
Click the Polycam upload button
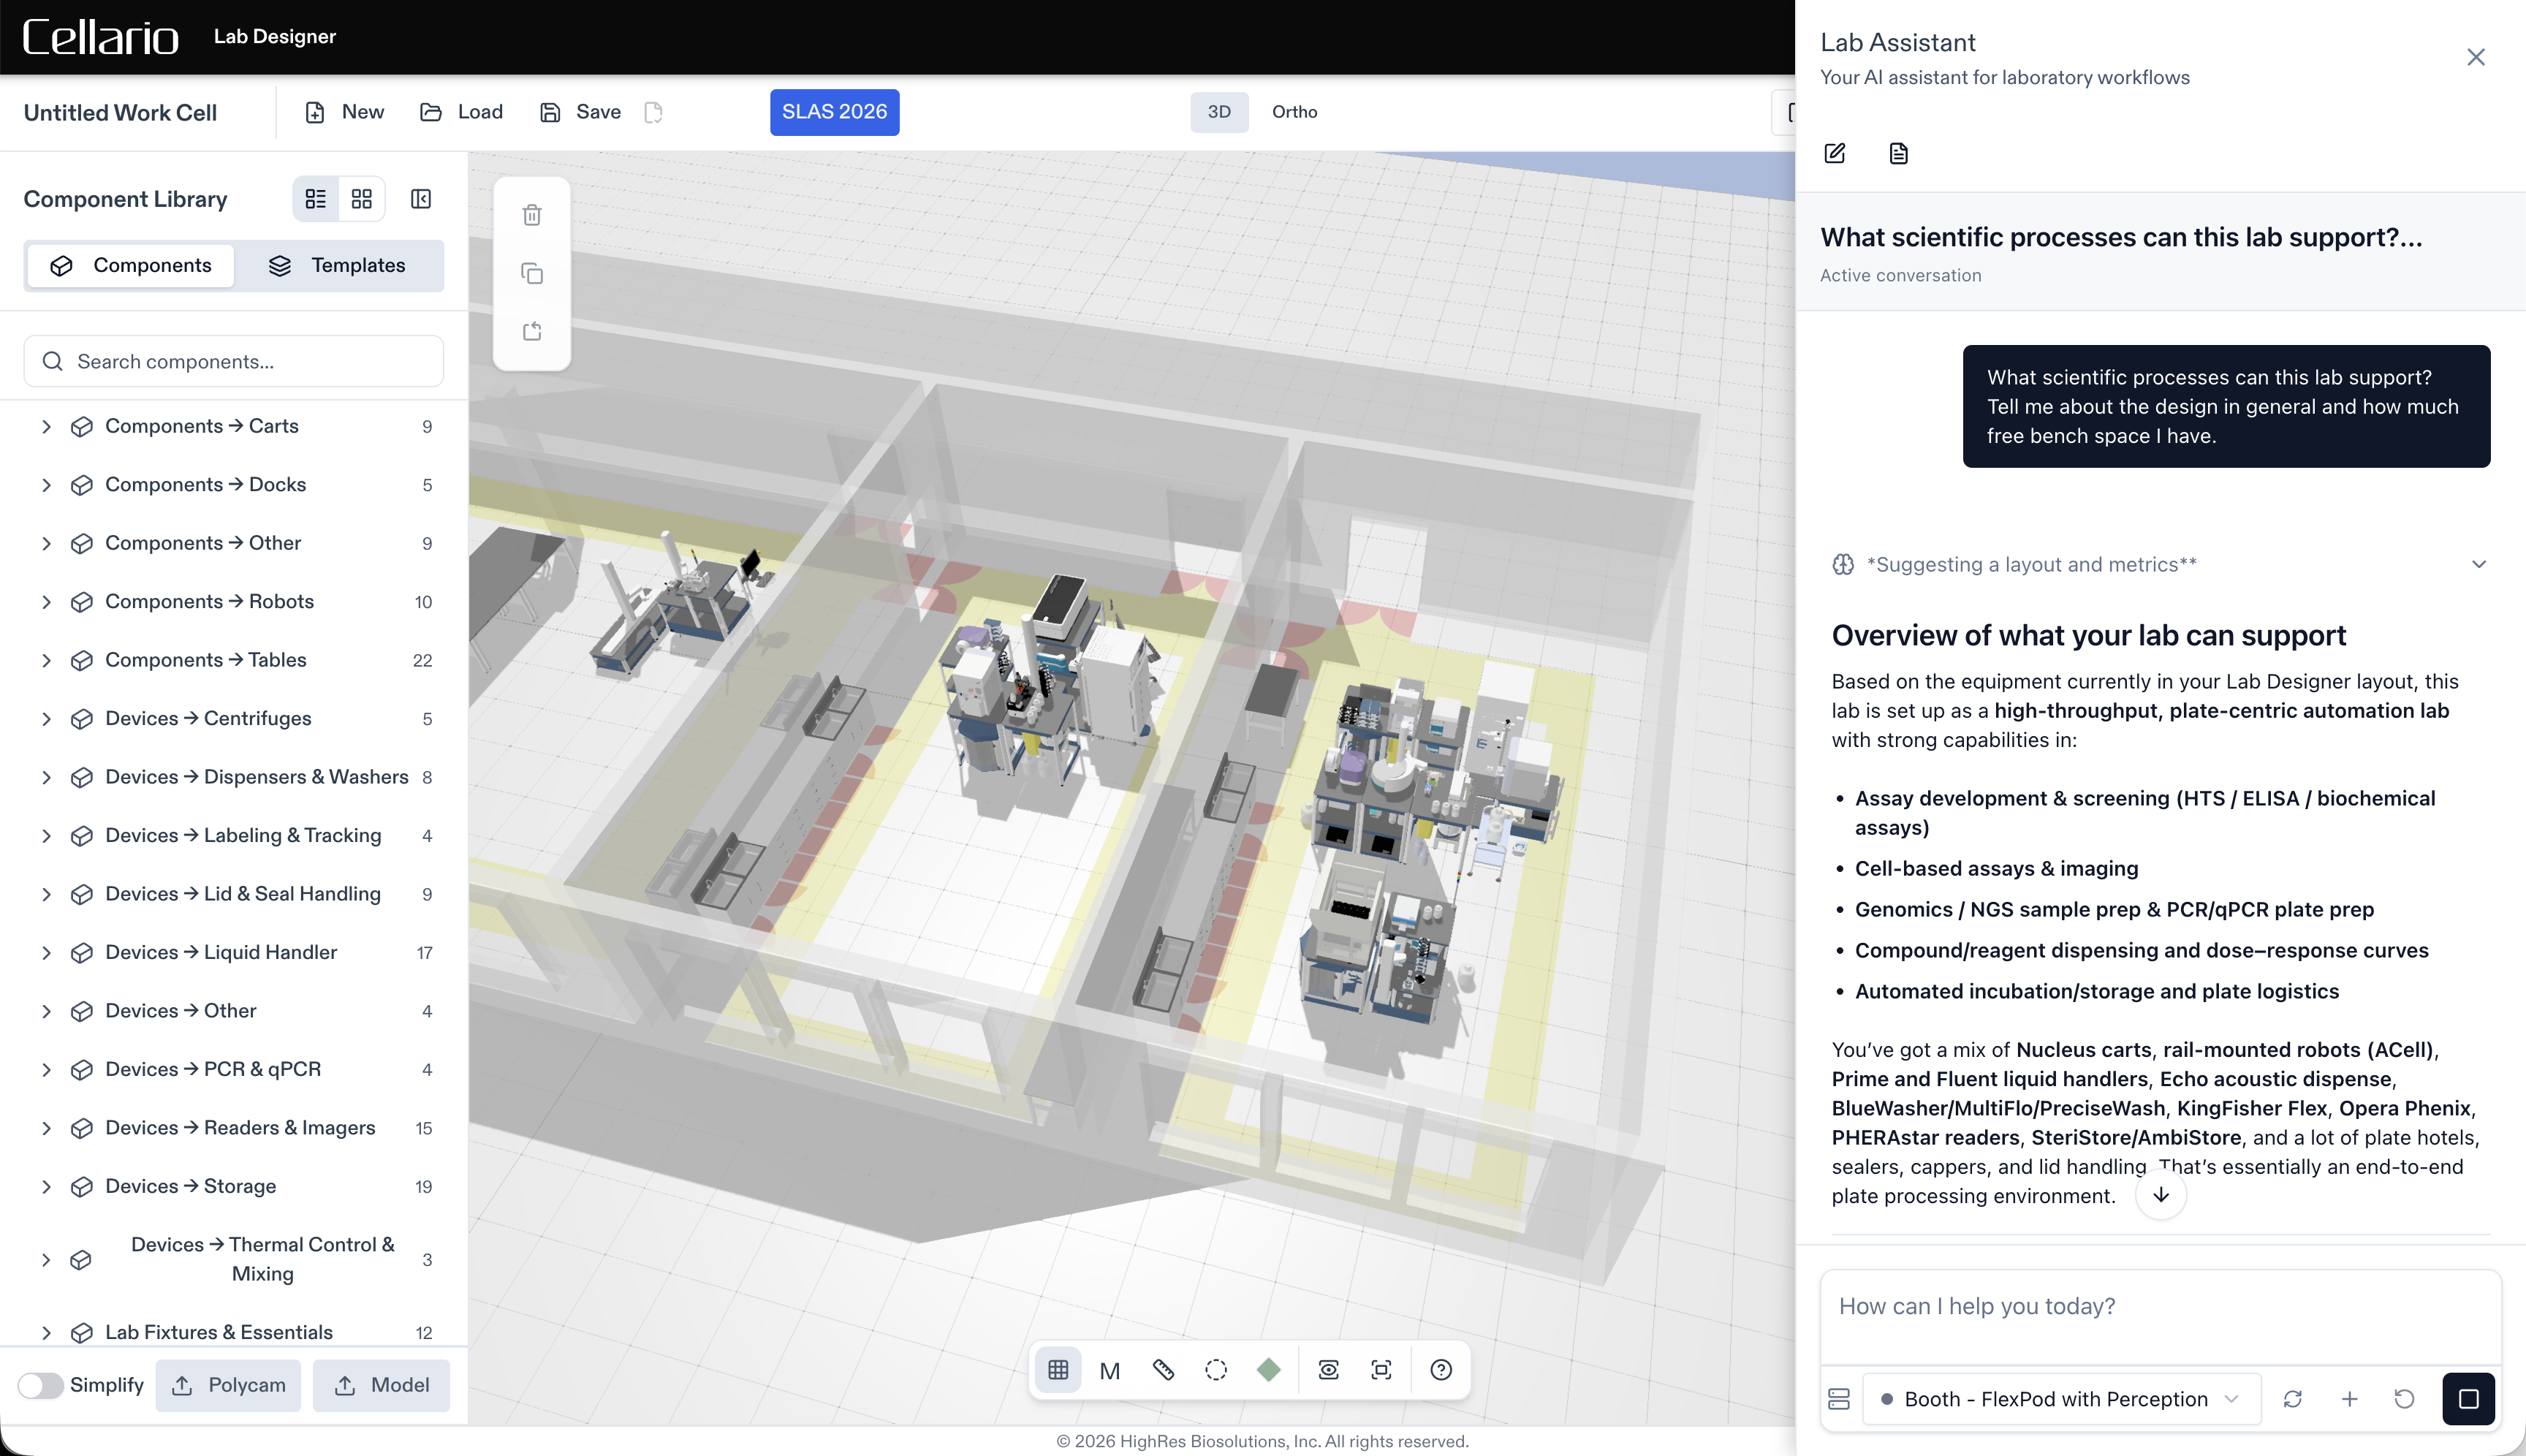point(228,1385)
